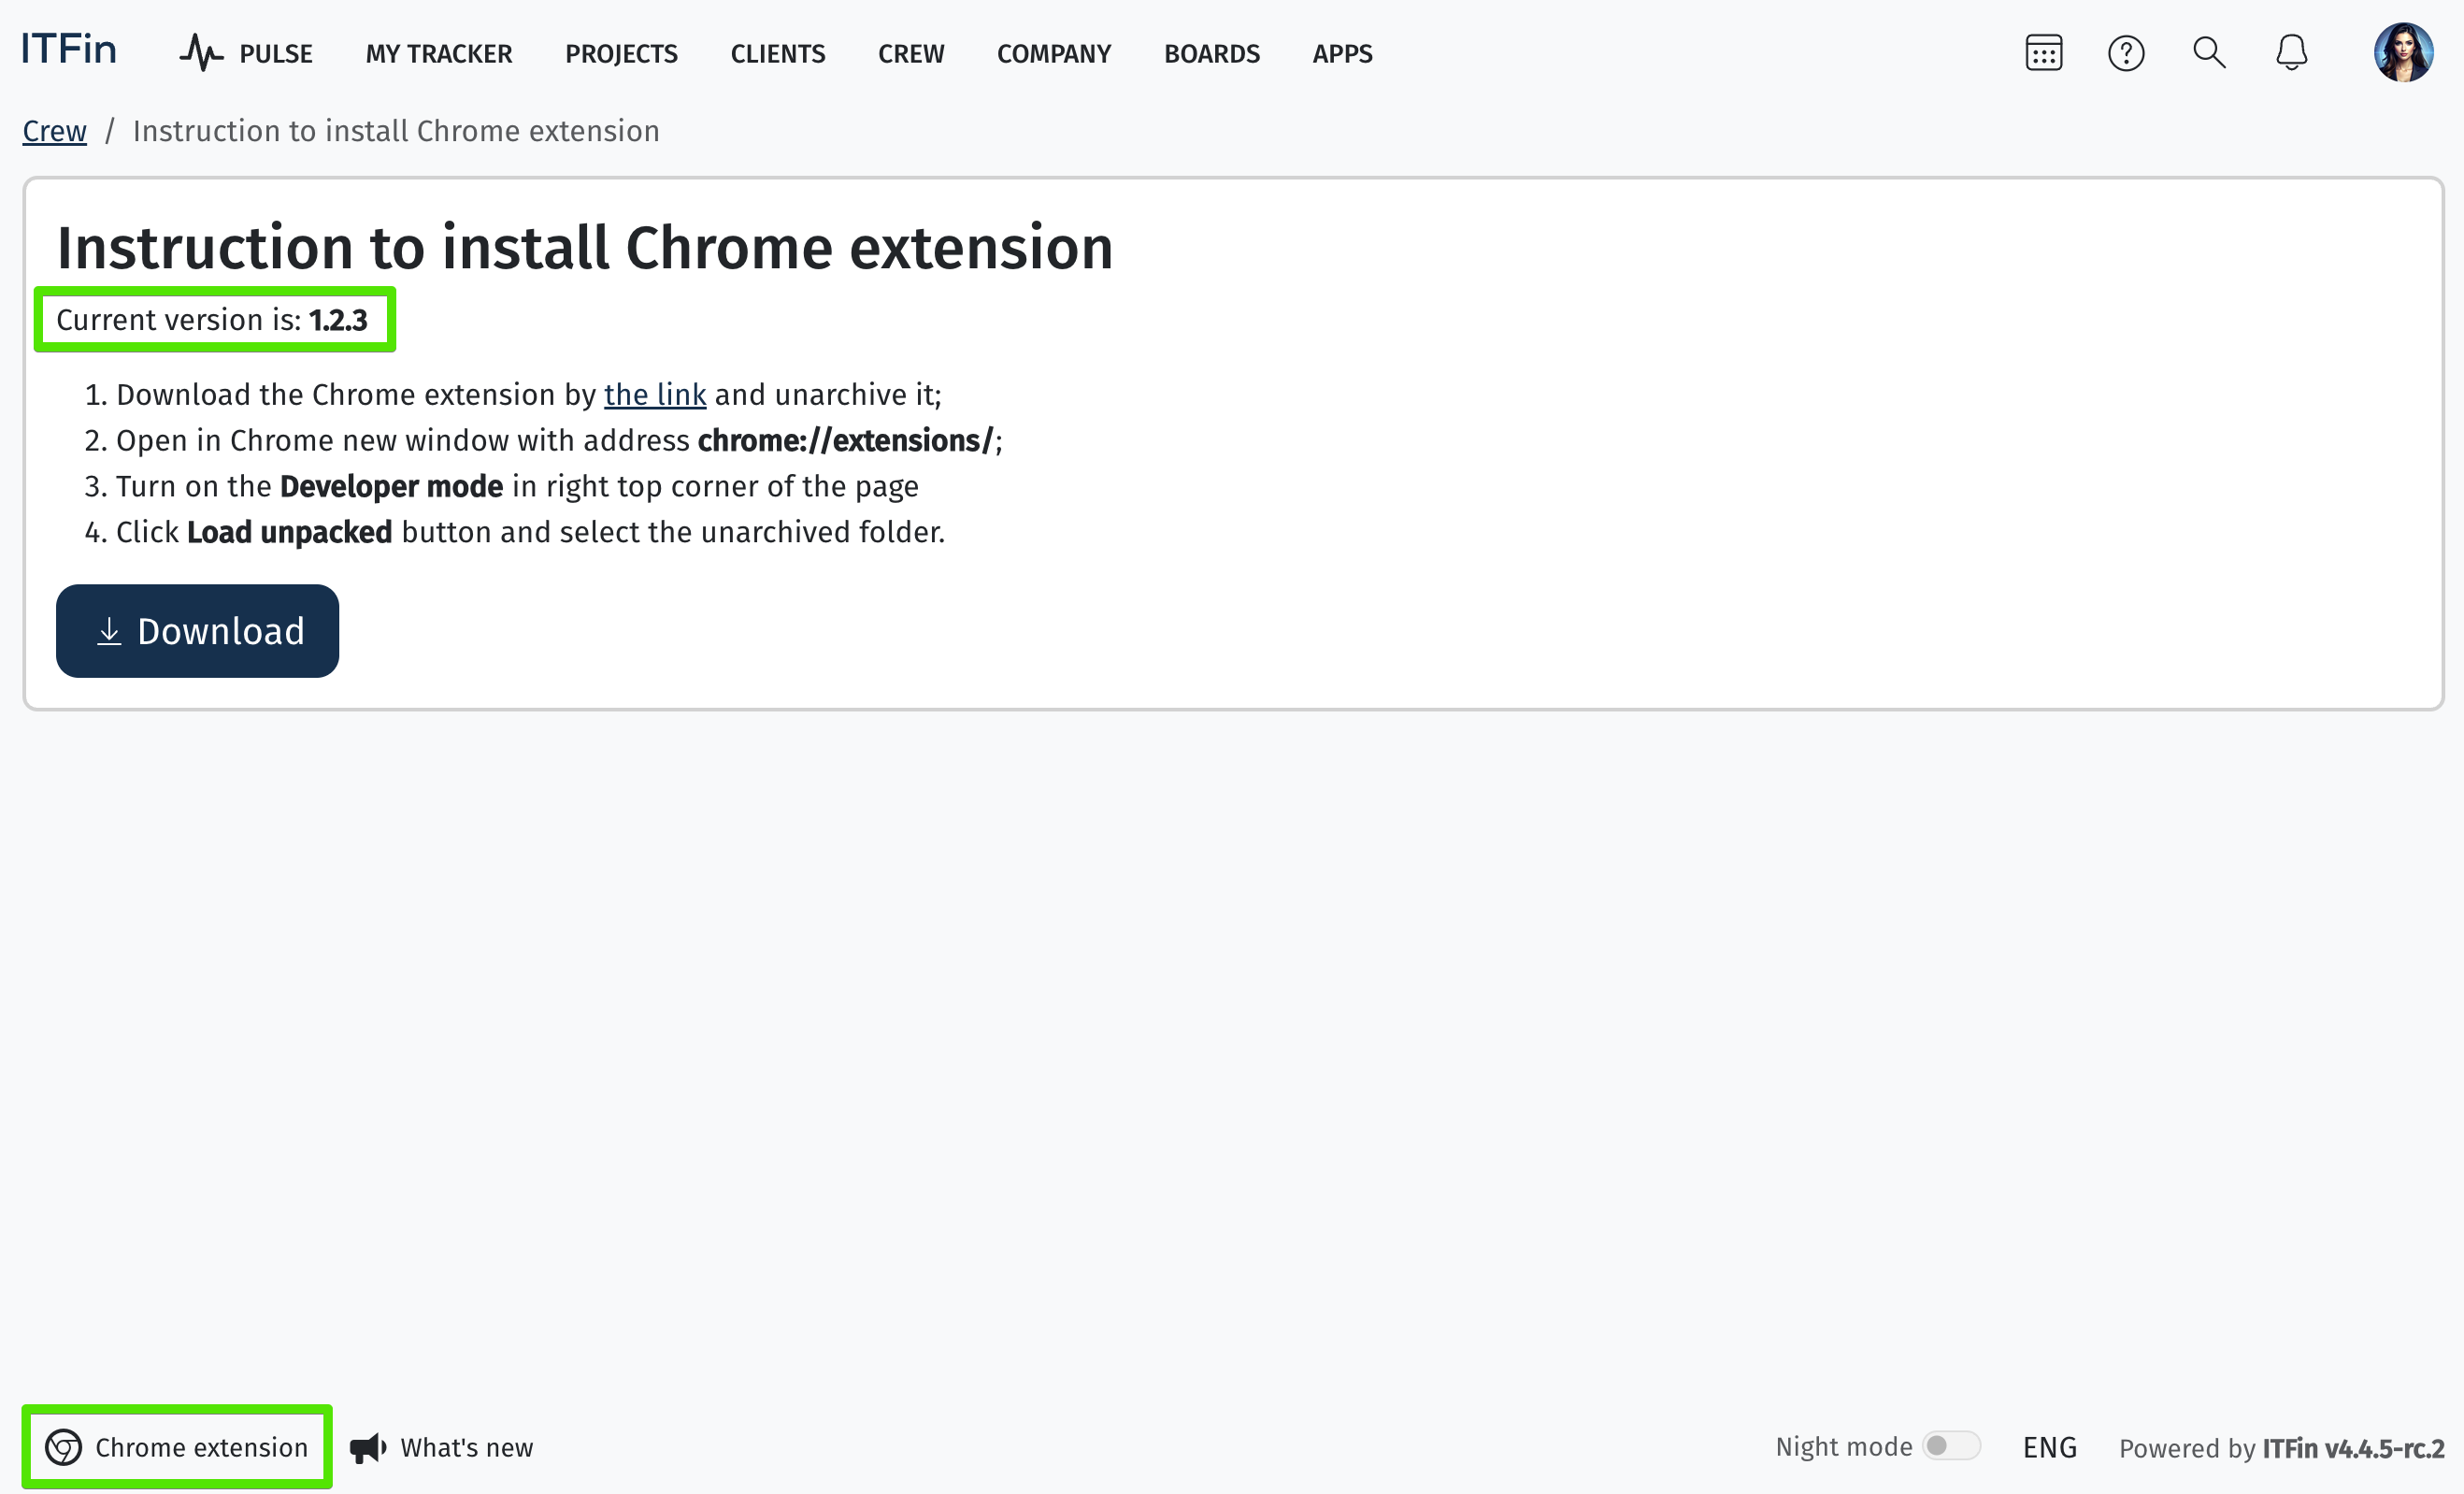
Task: Open the PROJECTS menu
Action: (621, 54)
